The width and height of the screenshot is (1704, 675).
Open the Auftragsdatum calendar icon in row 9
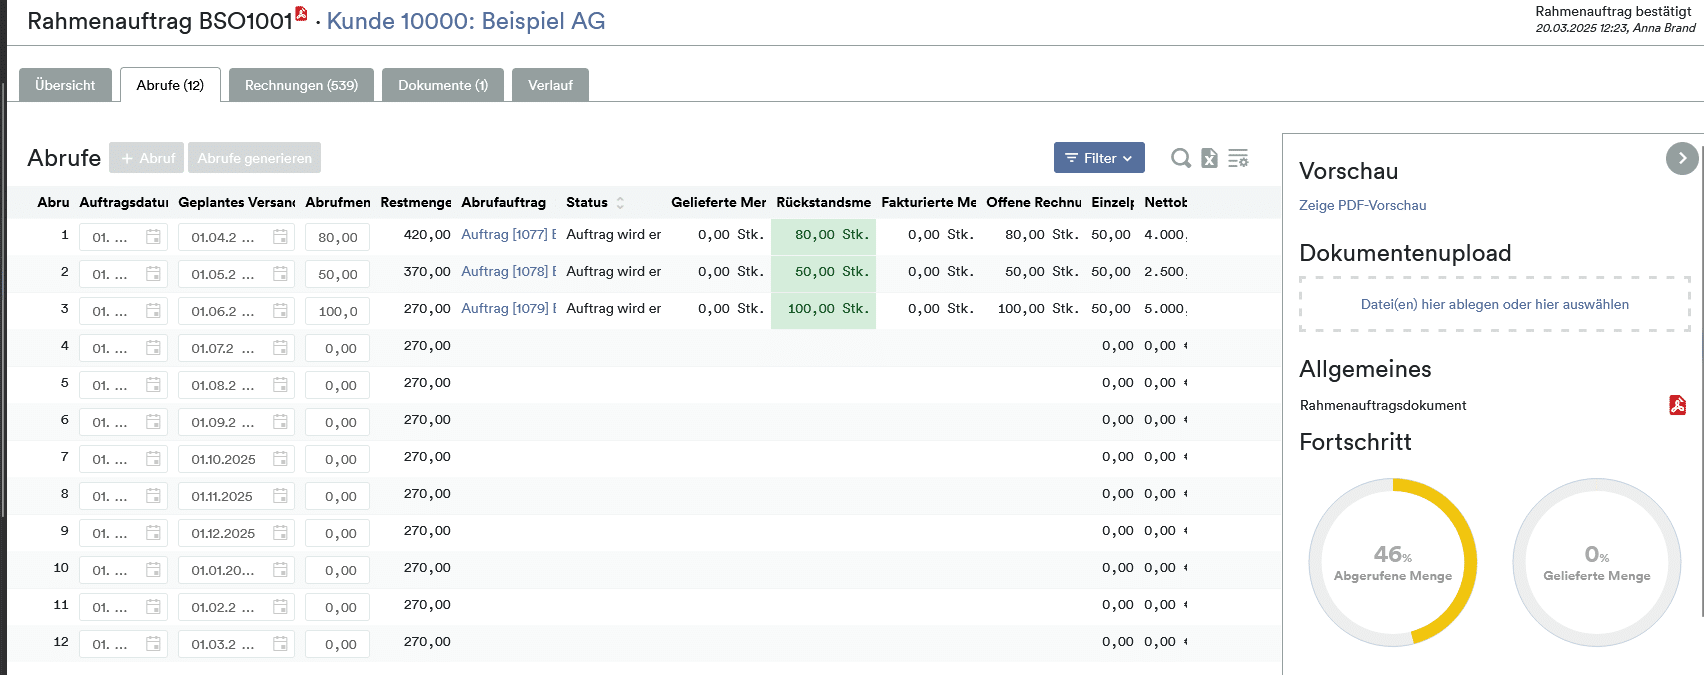point(153,533)
